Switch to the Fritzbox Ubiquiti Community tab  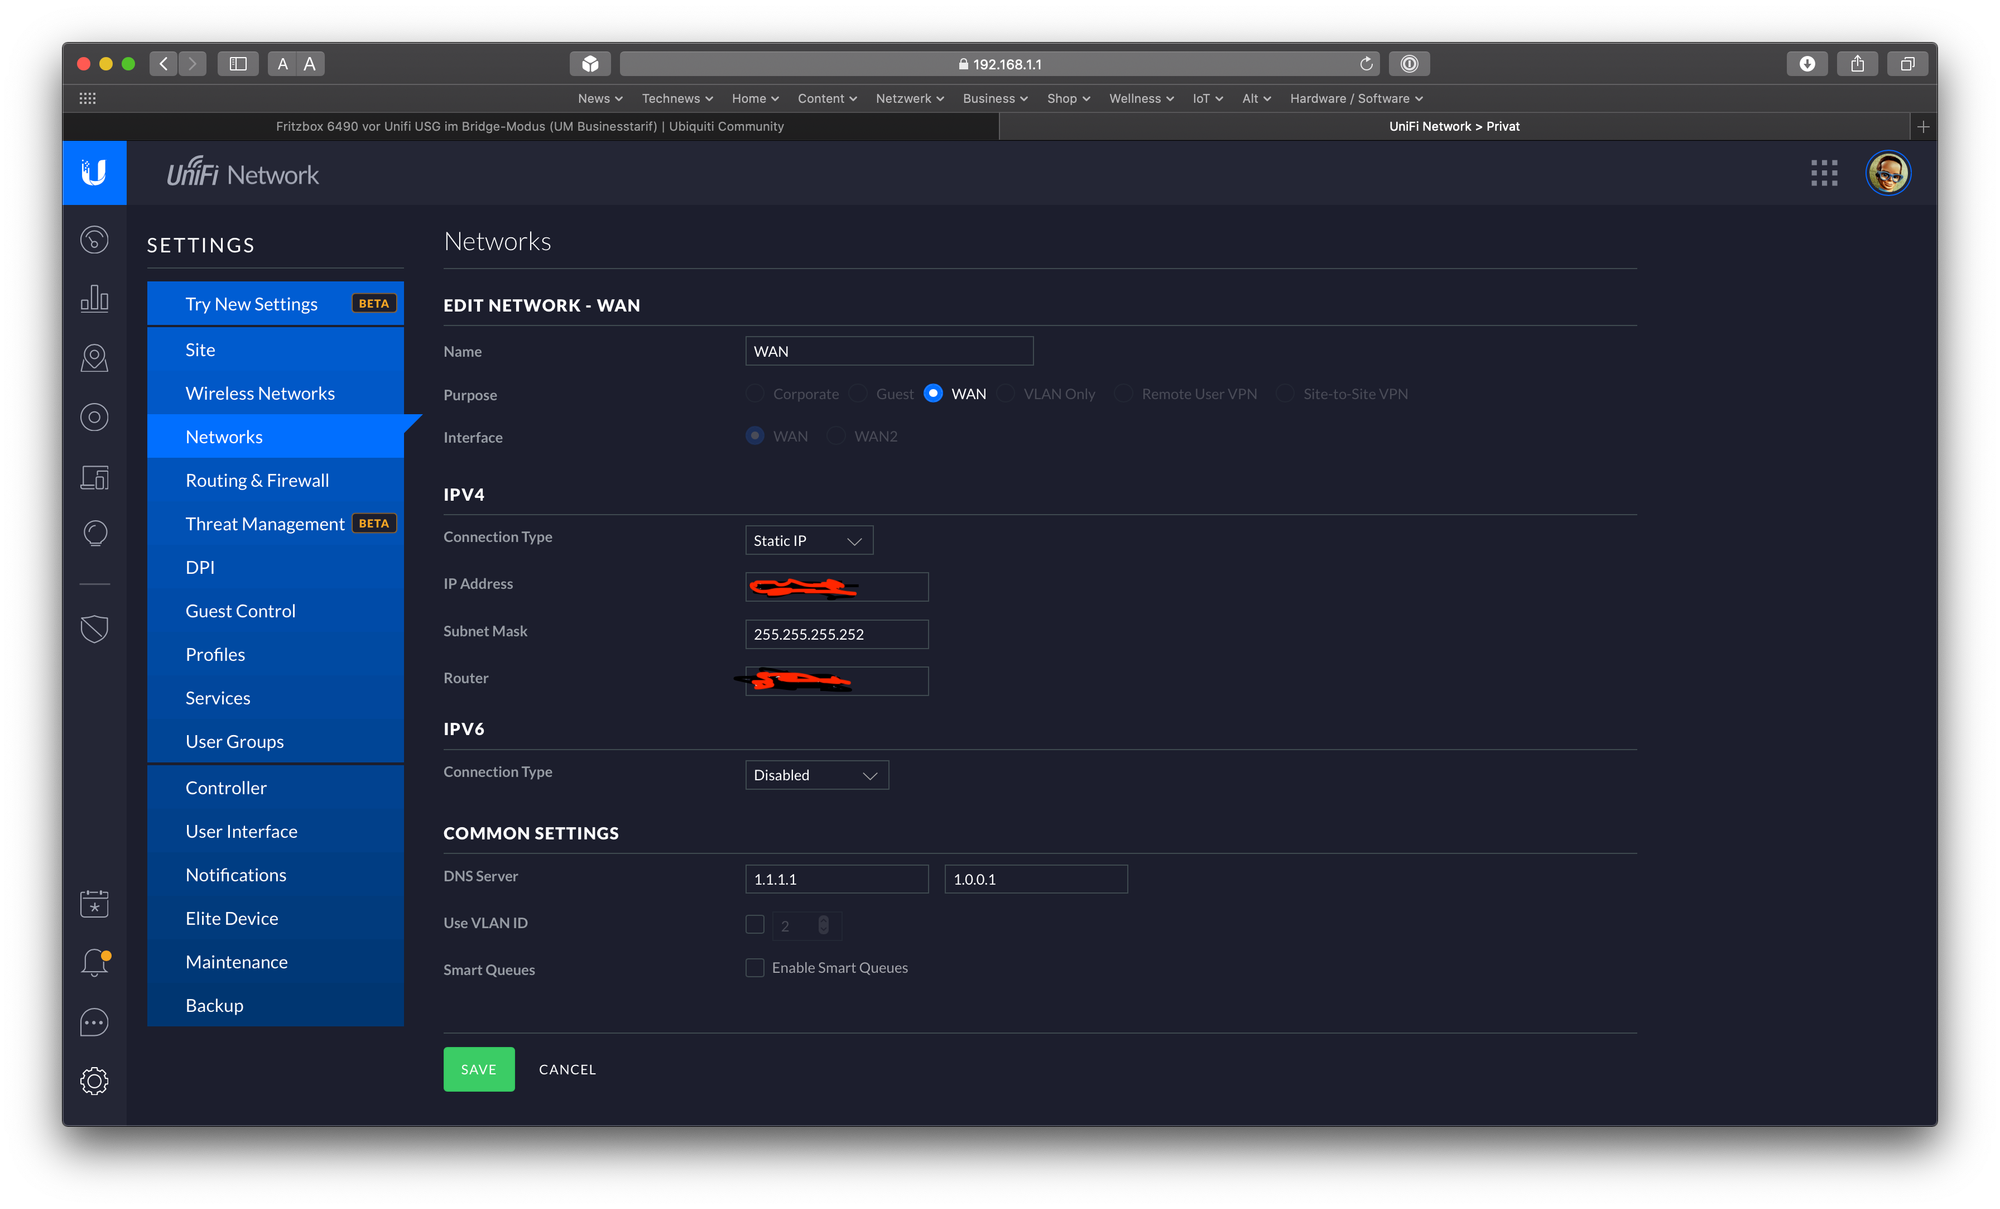530,126
